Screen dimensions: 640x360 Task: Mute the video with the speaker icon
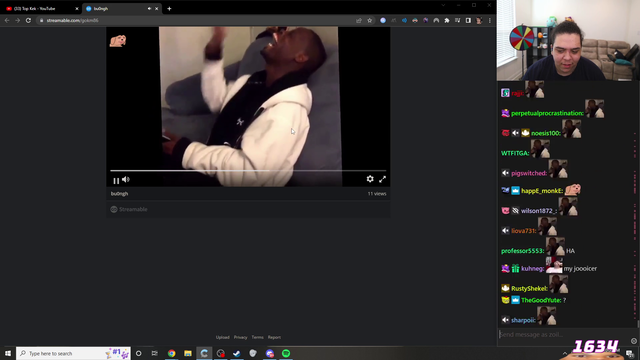pyautogui.click(x=126, y=179)
